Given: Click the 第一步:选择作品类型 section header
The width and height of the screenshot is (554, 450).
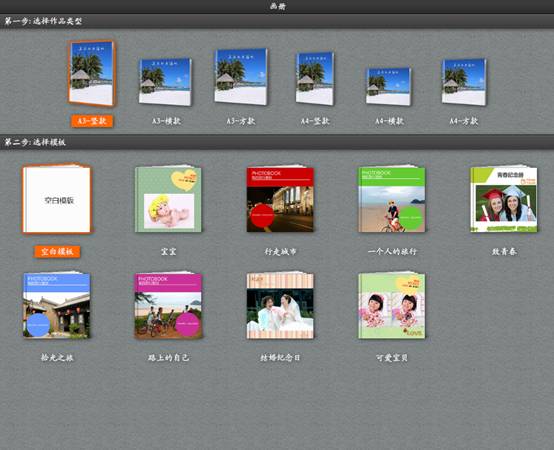Looking at the screenshot, I should [x=277, y=21].
